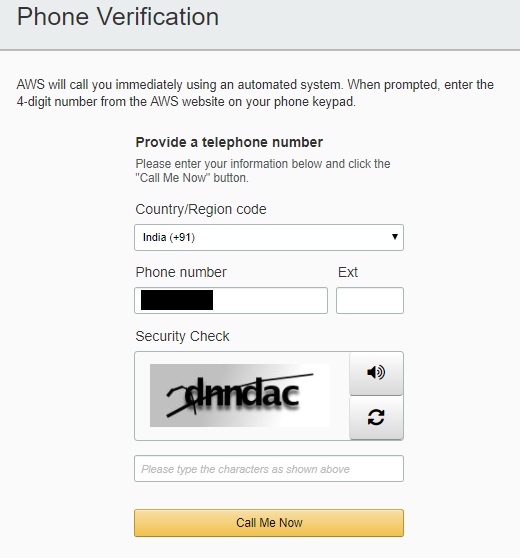Open the India (+91) country code dropdown
Screen dimensions: 520x558
click(x=269, y=237)
